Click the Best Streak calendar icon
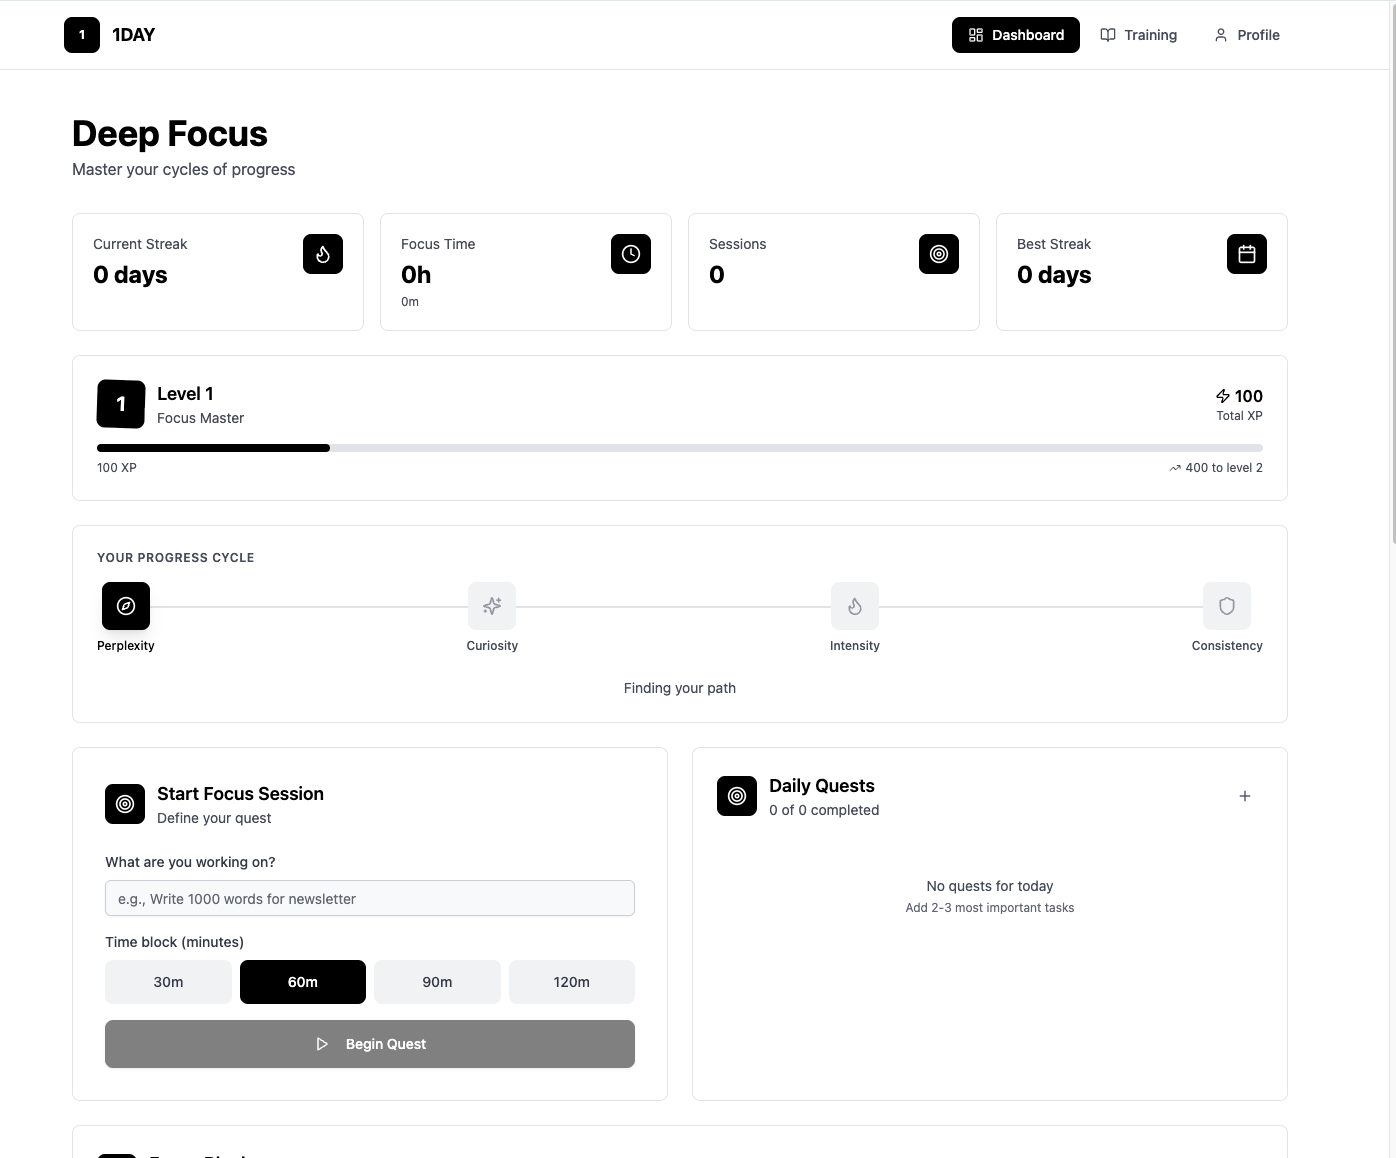 click(x=1247, y=254)
